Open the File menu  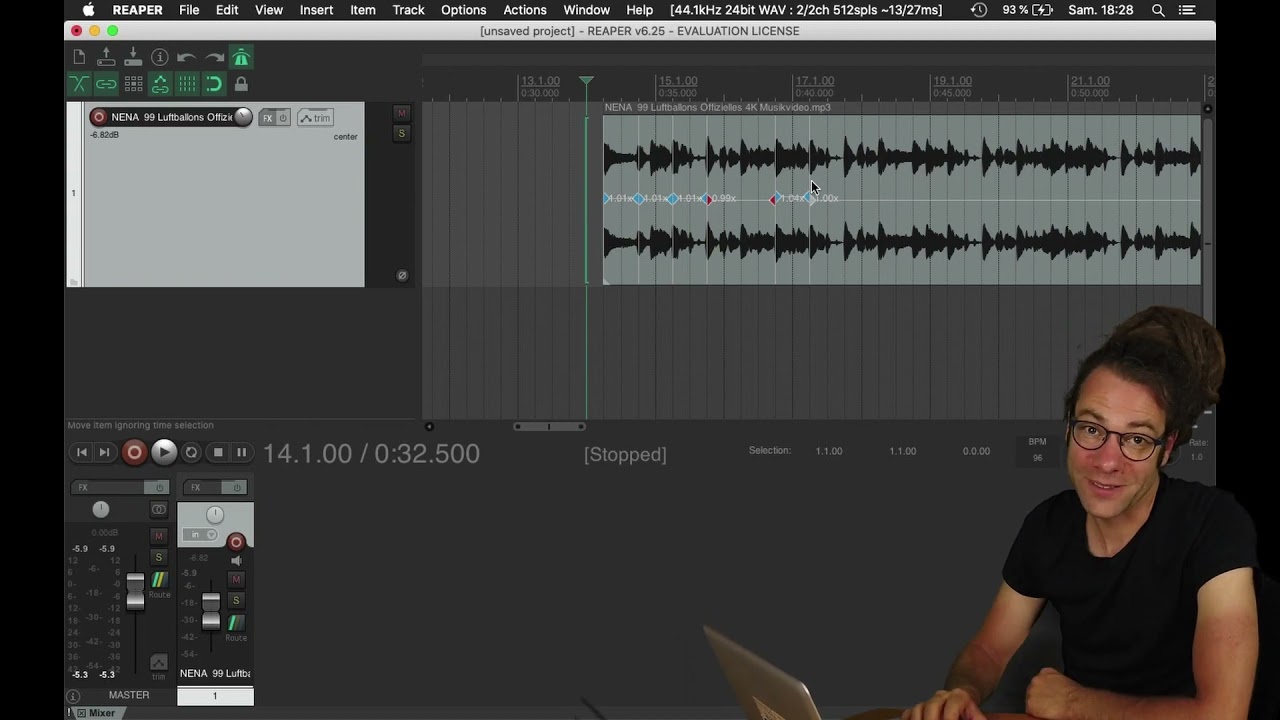point(189,10)
